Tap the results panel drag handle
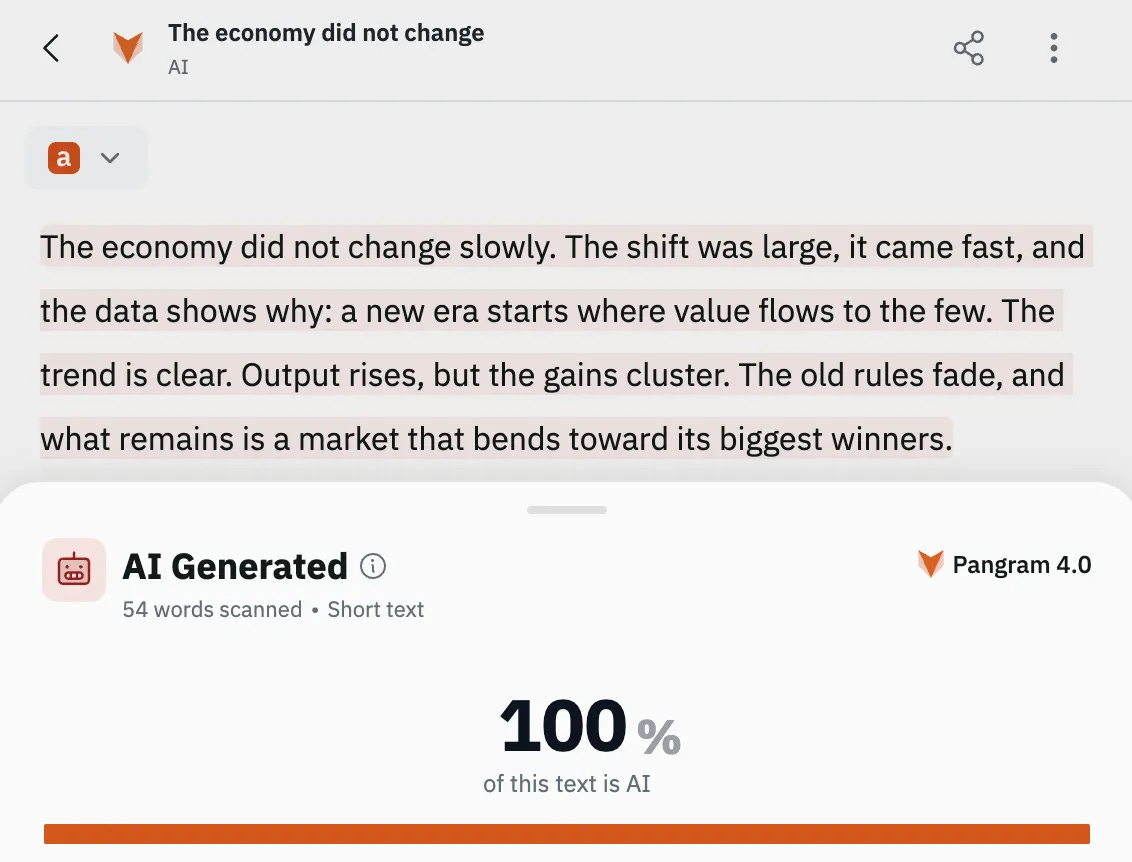1132x862 pixels. (x=567, y=510)
